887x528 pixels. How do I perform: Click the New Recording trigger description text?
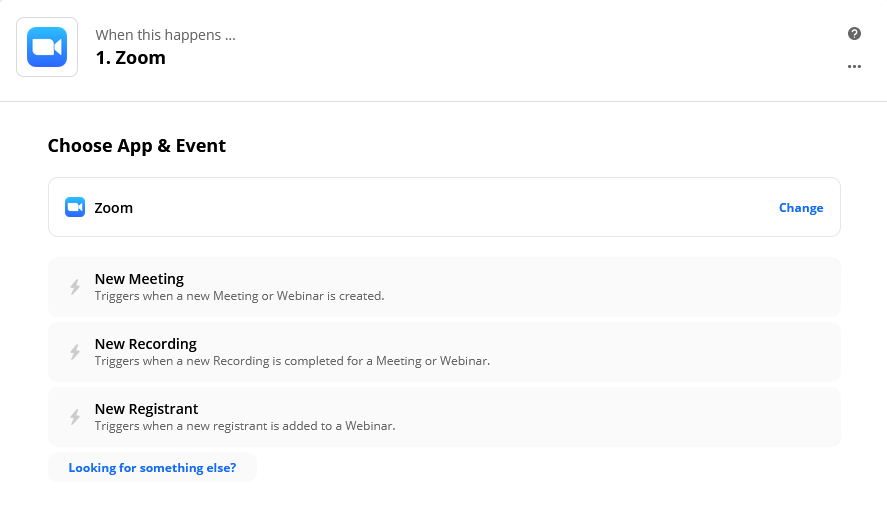[292, 361]
